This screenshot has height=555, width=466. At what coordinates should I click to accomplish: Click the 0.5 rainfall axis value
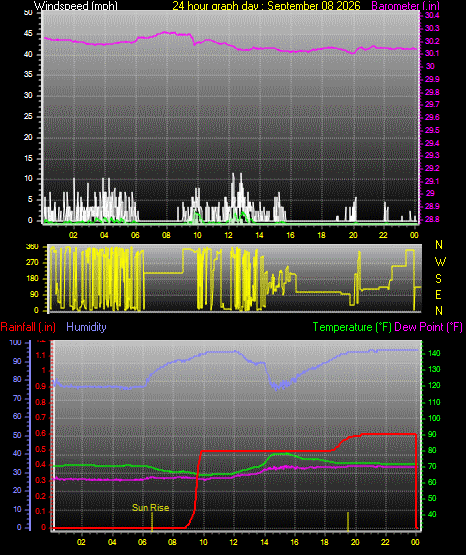[x=41, y=450]
